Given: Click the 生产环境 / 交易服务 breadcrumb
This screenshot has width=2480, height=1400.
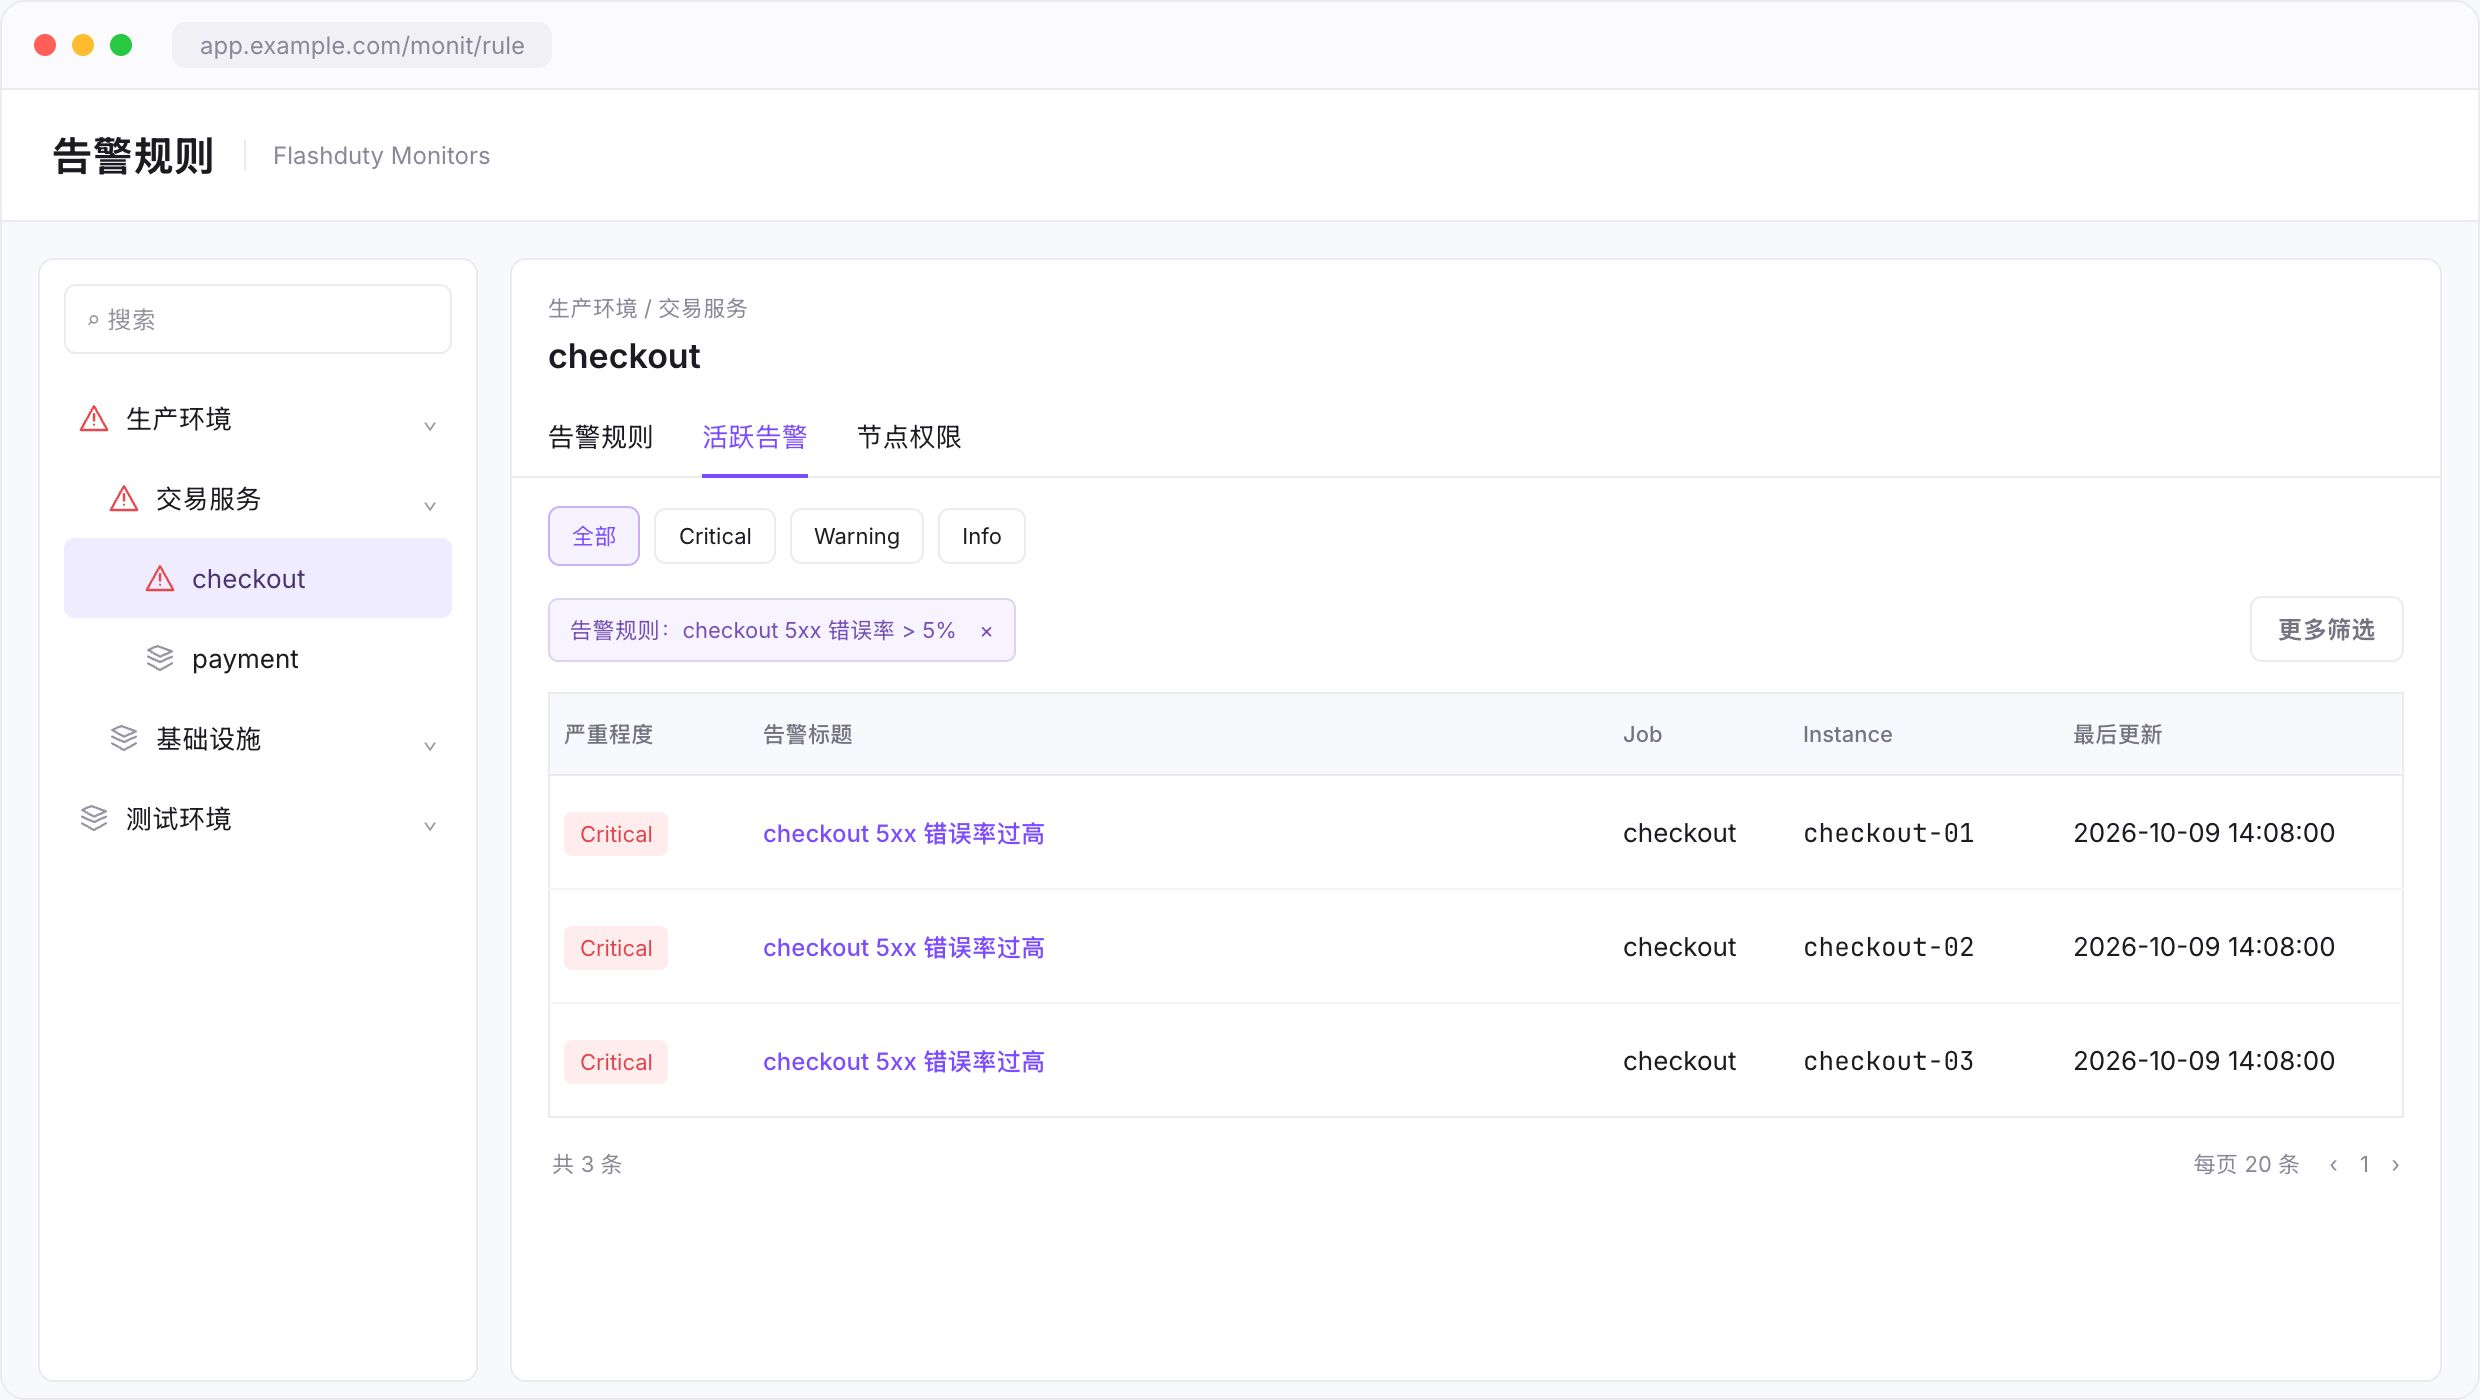Looking at the screenshot, I should point(648,308).
